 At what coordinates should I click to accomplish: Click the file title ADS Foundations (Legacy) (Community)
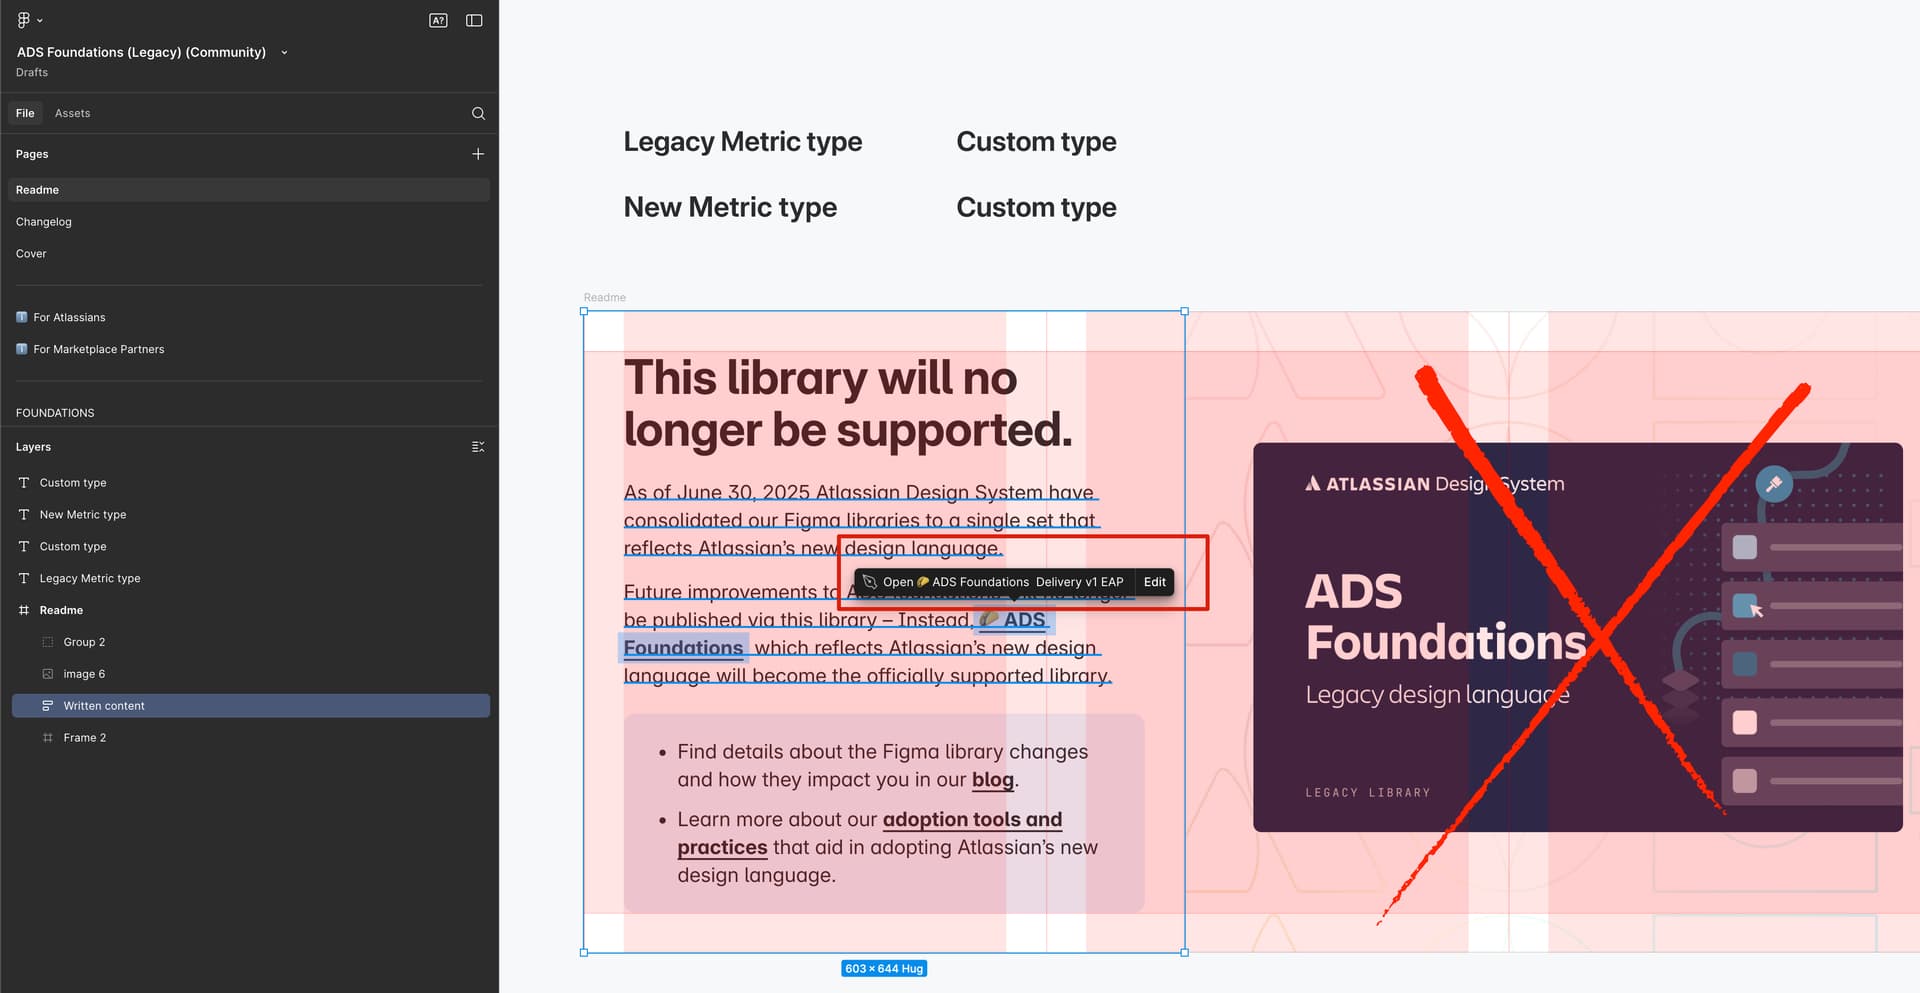tap(141, 52)
